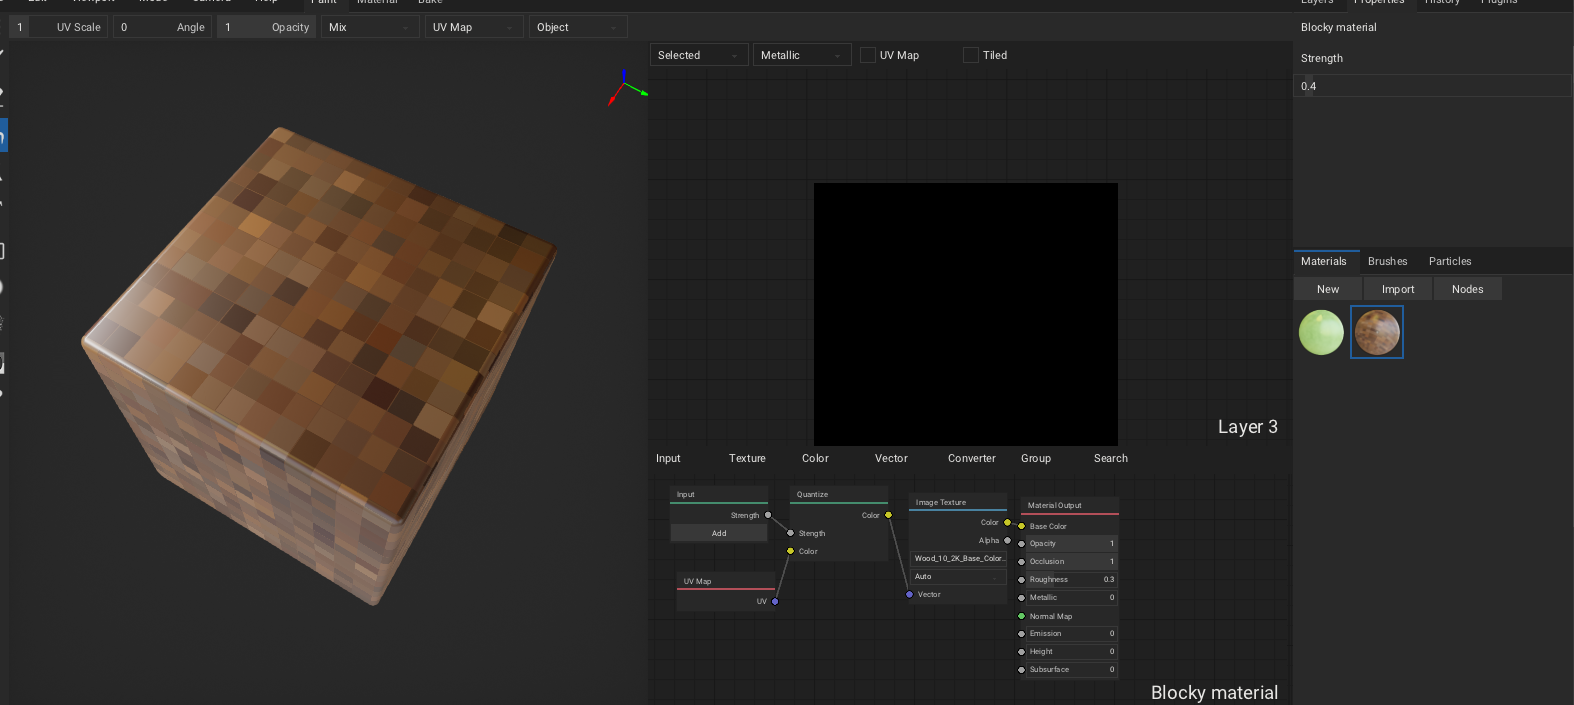Open the Group node category menu

point(1036,458)
